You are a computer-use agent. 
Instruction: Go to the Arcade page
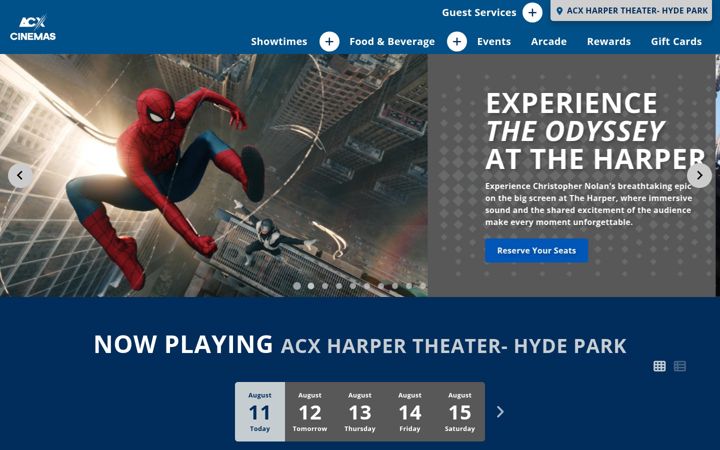click(x=549, y=41)
